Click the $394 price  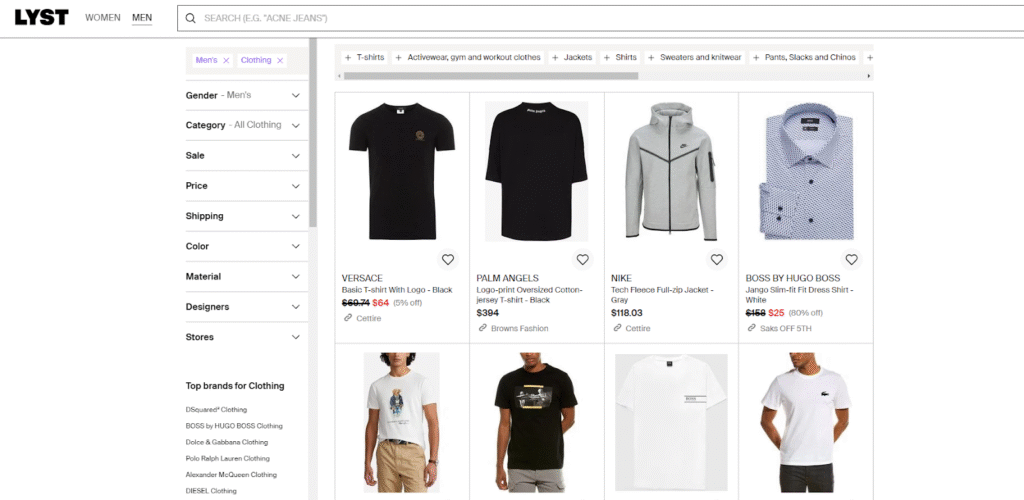488,313
